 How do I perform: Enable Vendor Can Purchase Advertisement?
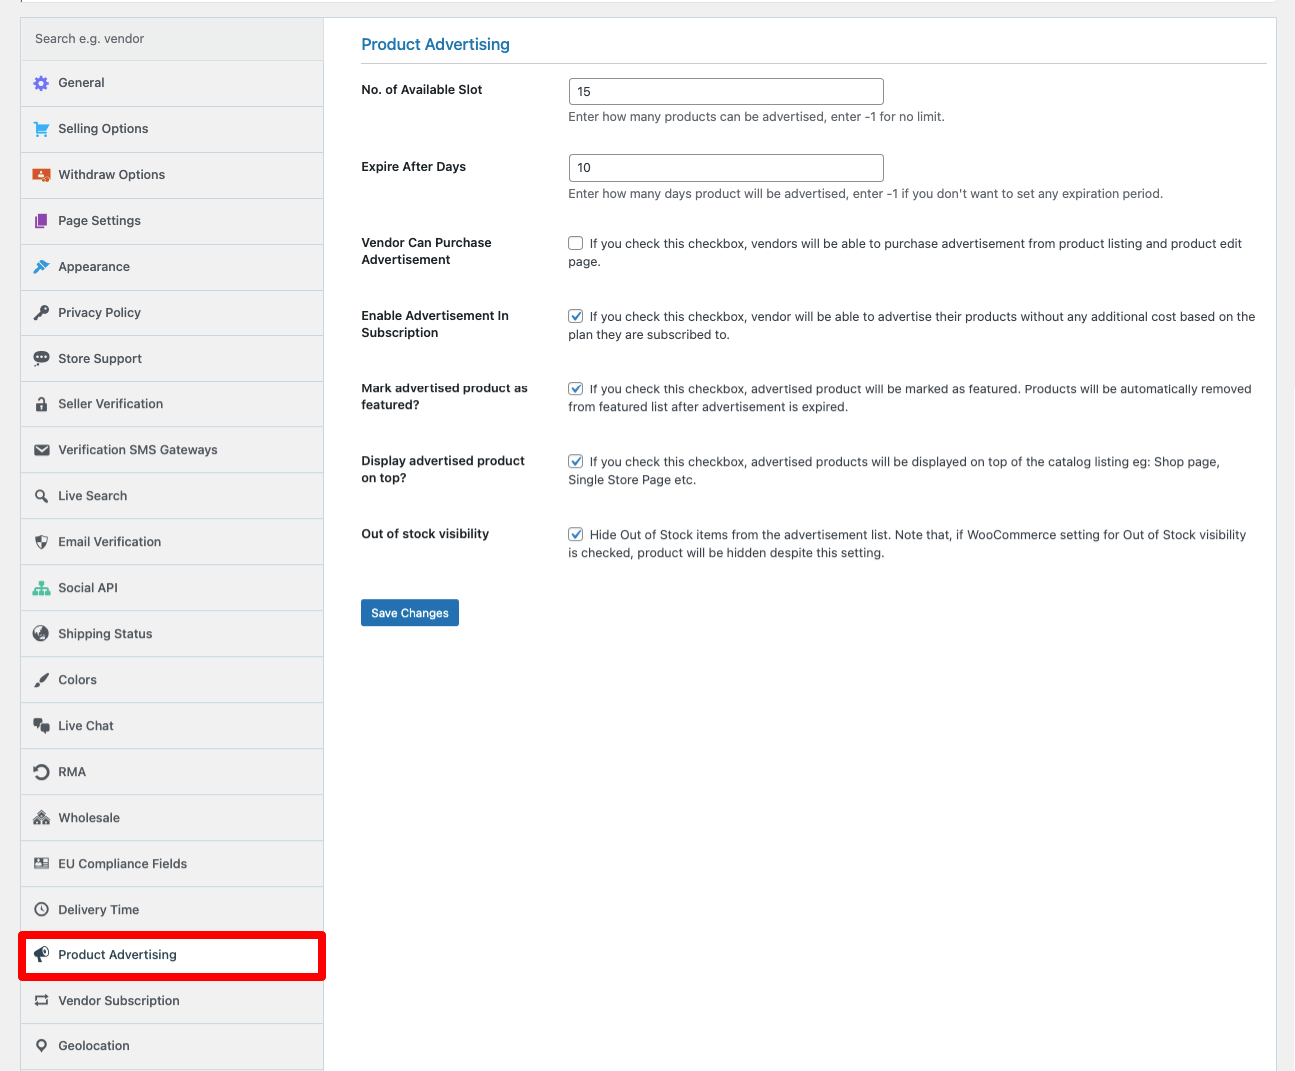click(575, 242)
